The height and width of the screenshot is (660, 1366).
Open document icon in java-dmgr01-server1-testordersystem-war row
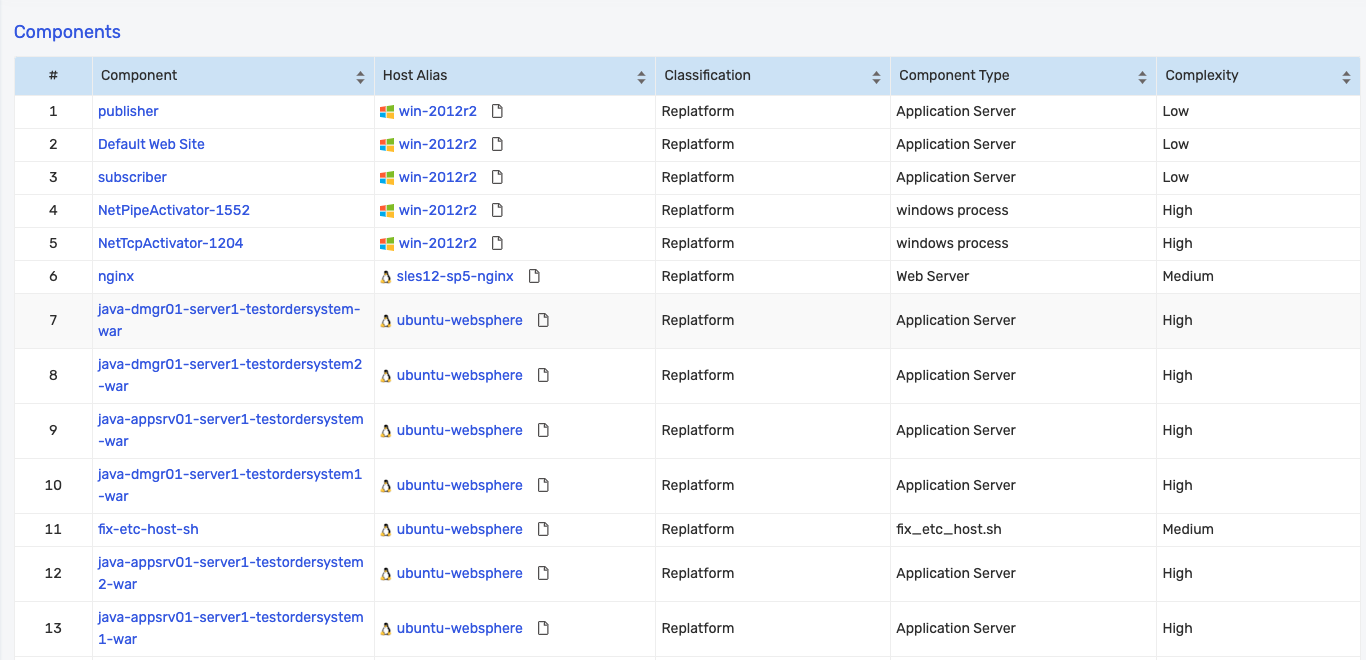coord(543,320)
